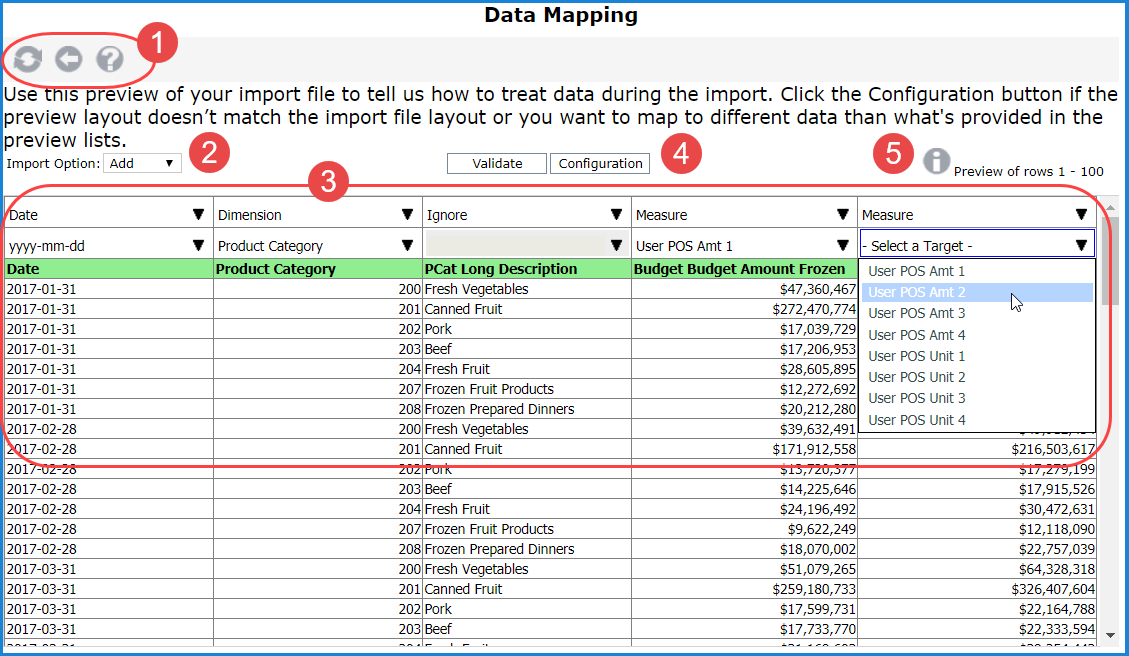The height and width of the screenshot is (656, 1129).
Task: Select User POS Unit 4 from the list
Action: (x=917, y=420)
